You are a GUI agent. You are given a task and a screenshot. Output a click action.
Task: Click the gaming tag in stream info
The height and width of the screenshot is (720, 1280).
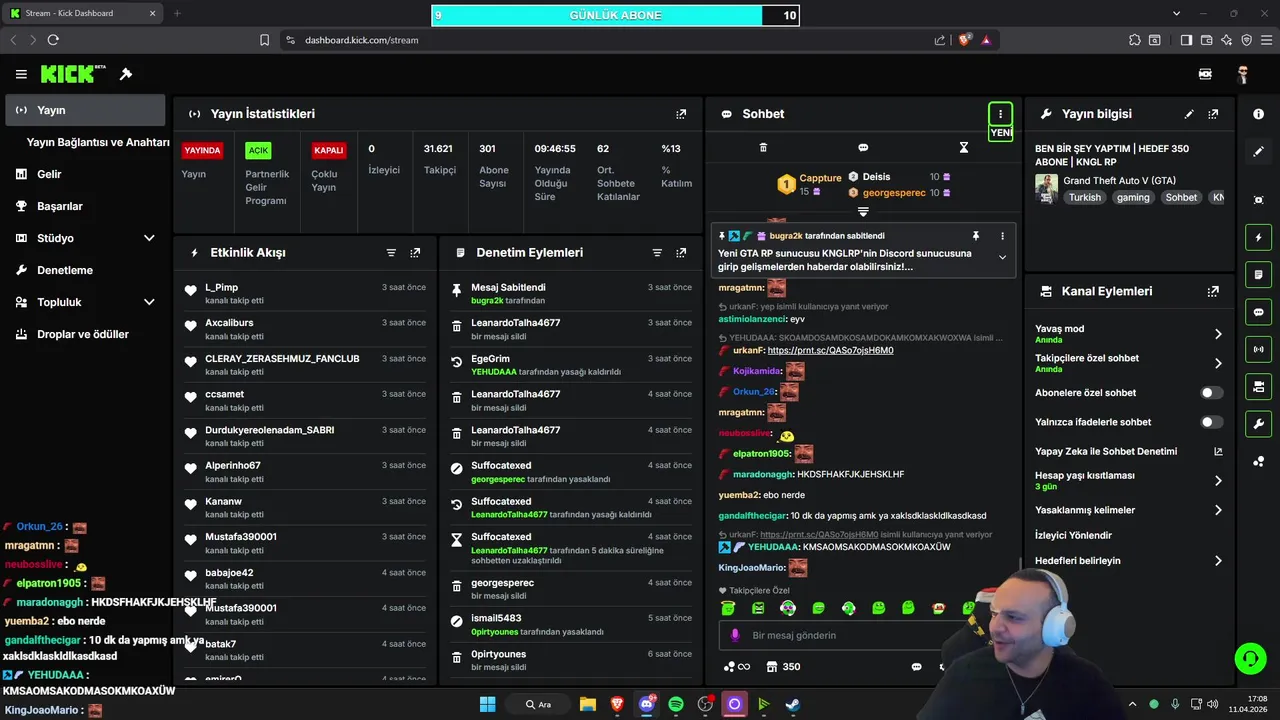click(1133, 198)
